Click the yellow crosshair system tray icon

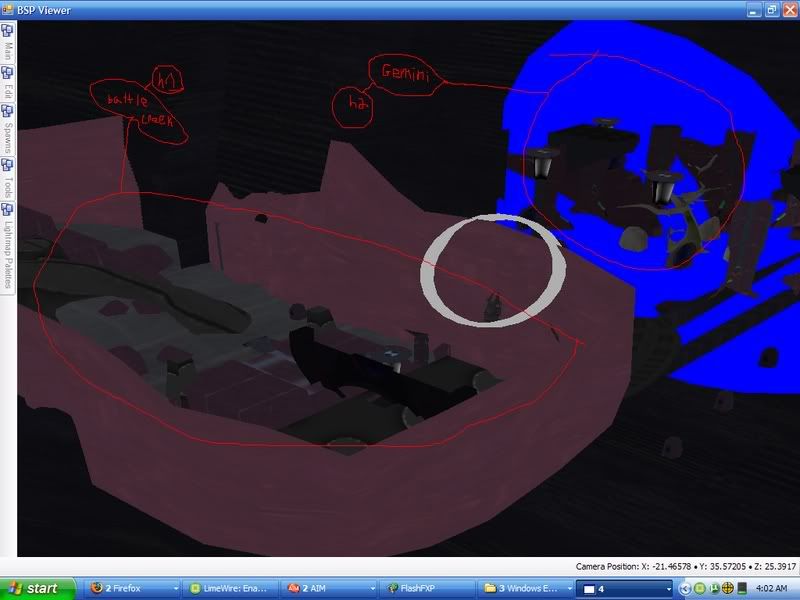[728, 589]
